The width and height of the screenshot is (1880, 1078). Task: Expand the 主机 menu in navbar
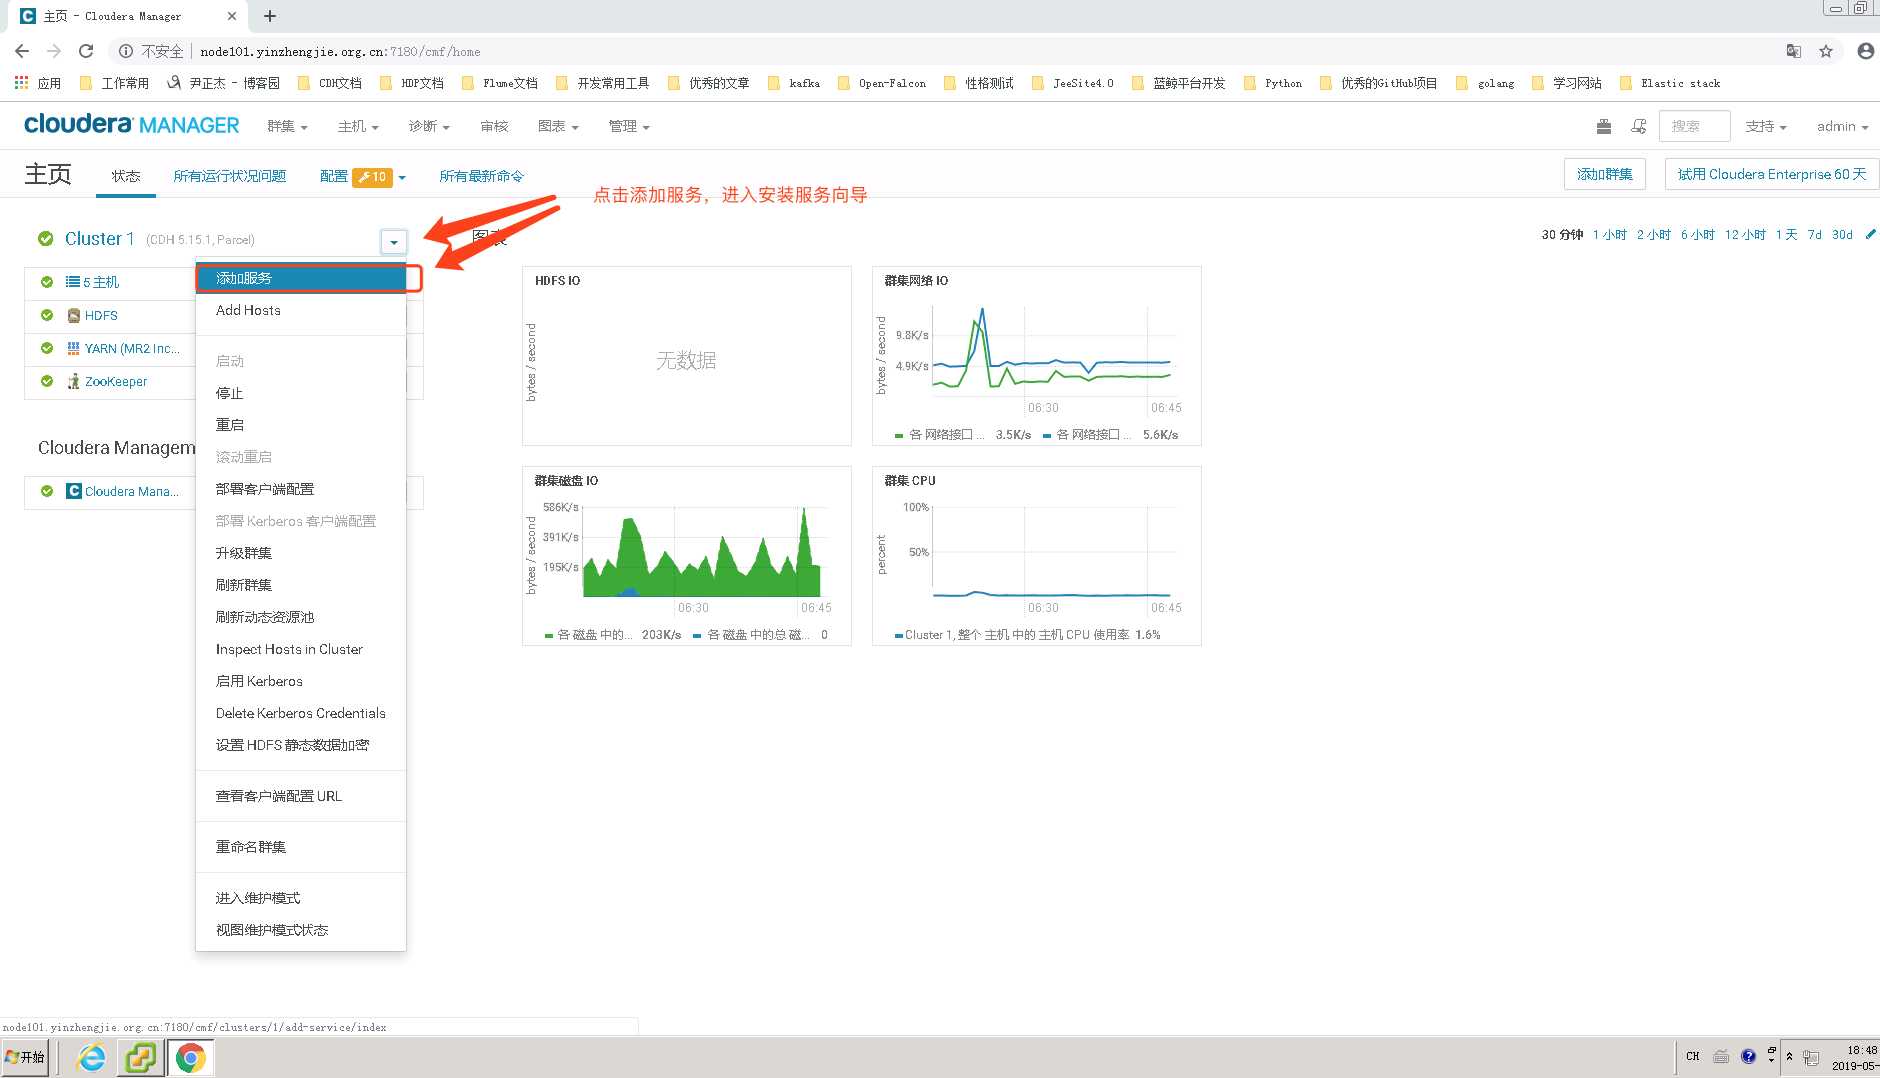click(358, 126)
